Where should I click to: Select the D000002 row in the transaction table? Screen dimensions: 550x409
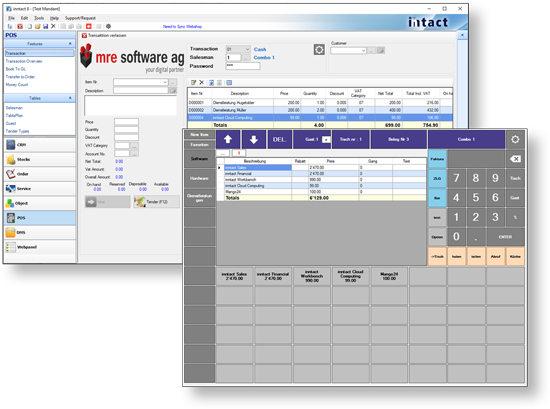pos(320,110)
